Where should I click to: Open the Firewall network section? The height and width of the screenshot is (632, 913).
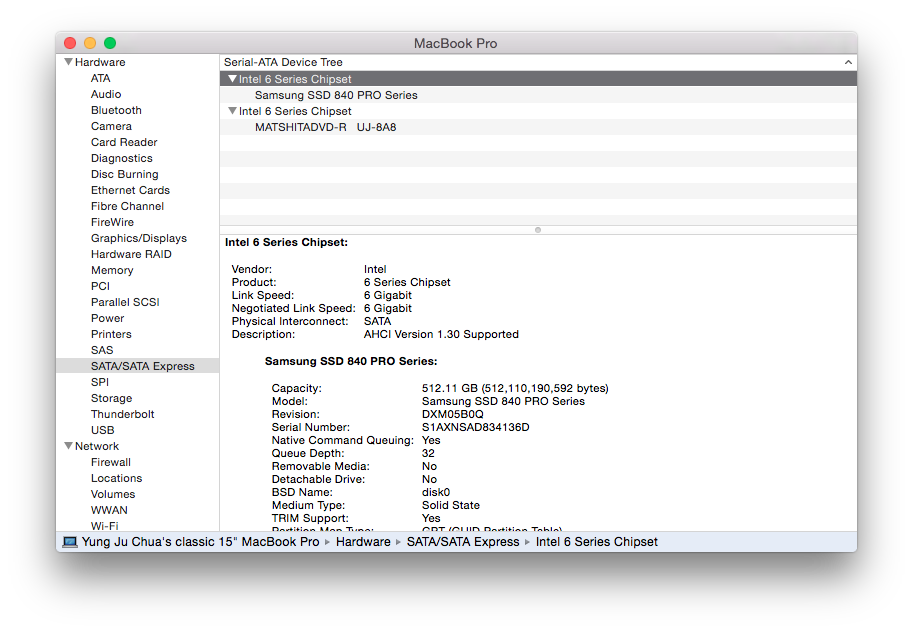(111, 462)
